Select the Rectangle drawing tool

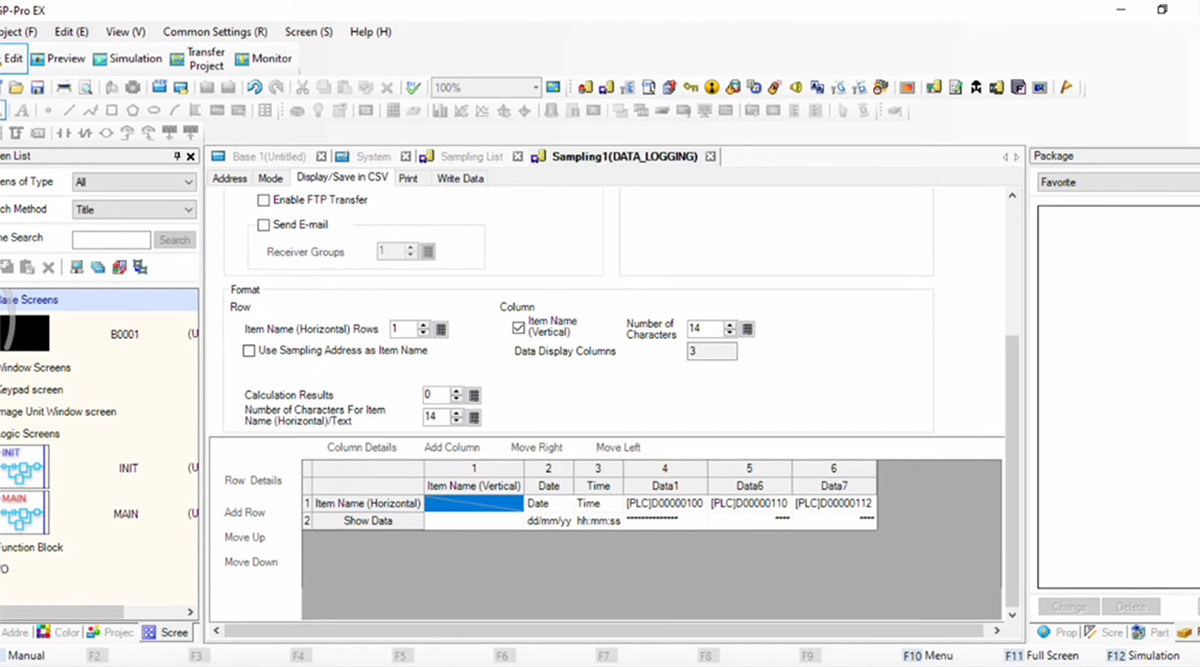(x=111, y=110)
